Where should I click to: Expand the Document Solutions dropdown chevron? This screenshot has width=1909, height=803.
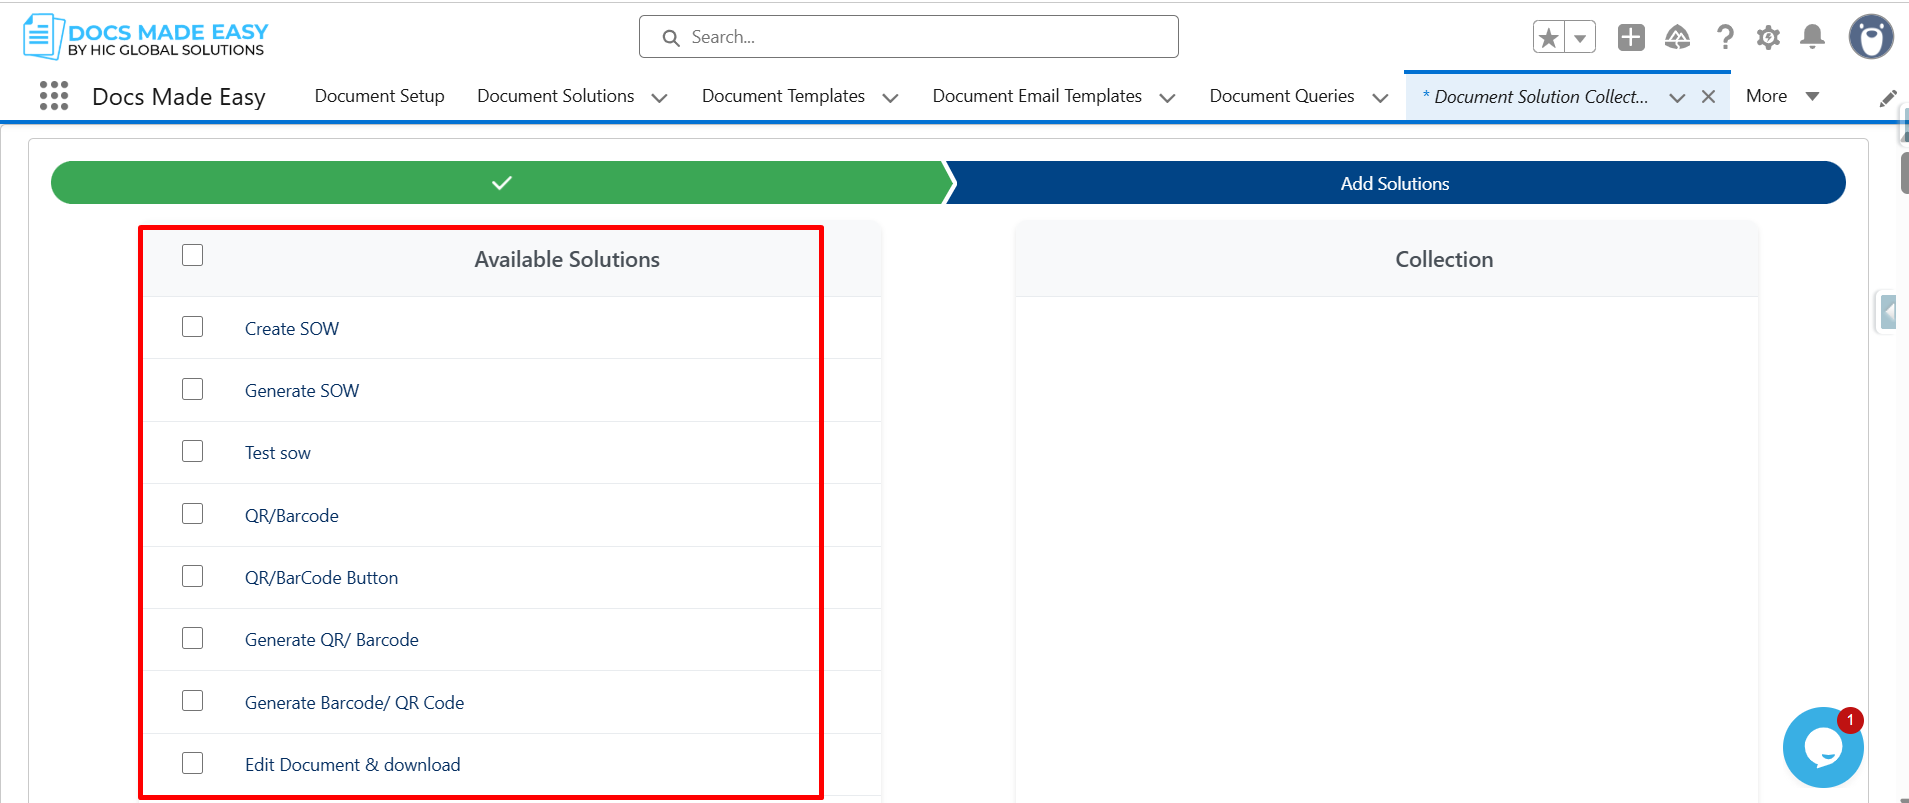[659, 98]
